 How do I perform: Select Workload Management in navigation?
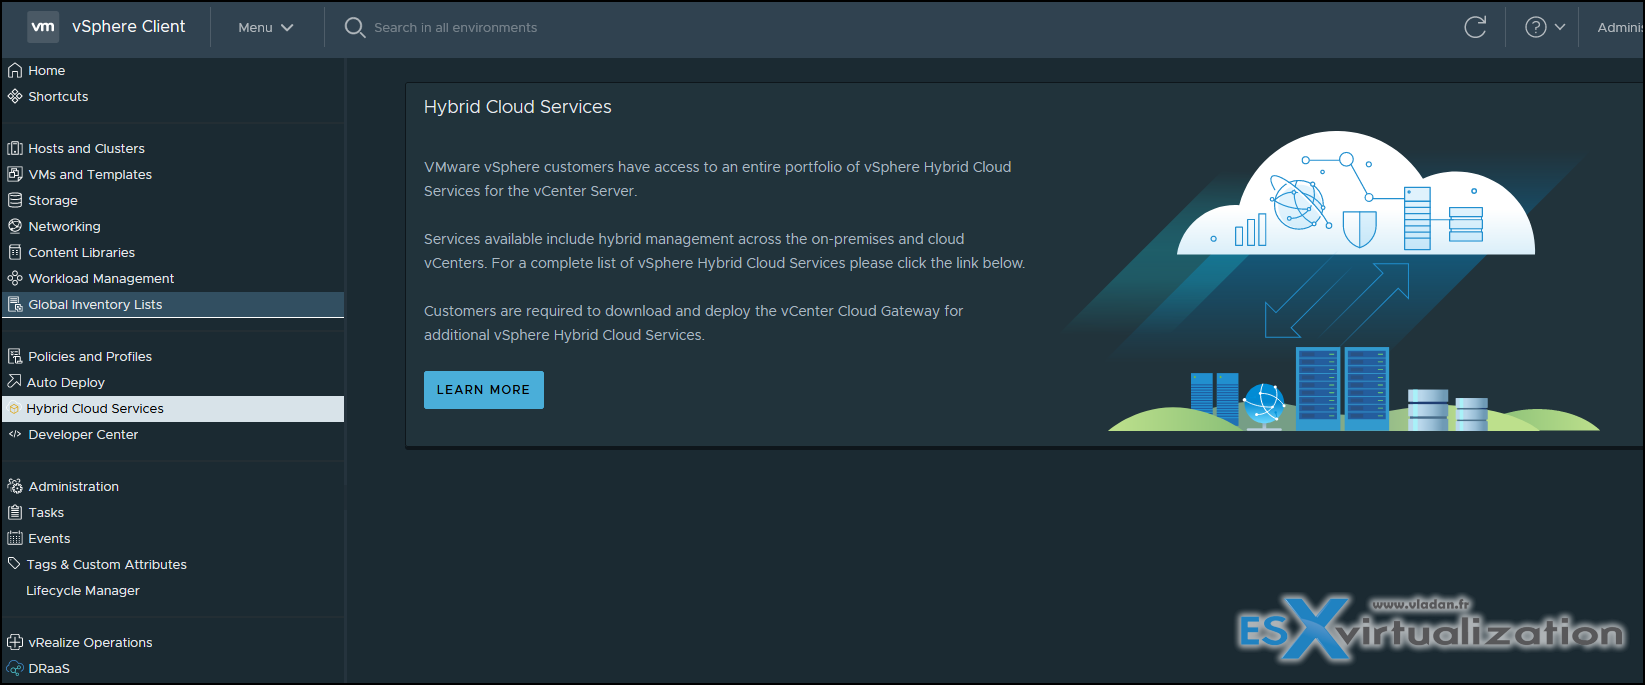101,278
